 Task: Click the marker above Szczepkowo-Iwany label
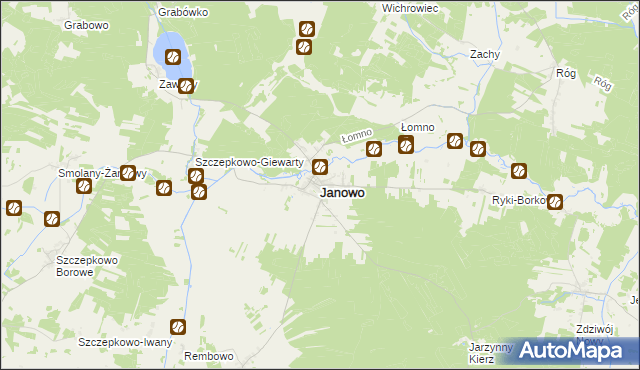tap(178, 327)
